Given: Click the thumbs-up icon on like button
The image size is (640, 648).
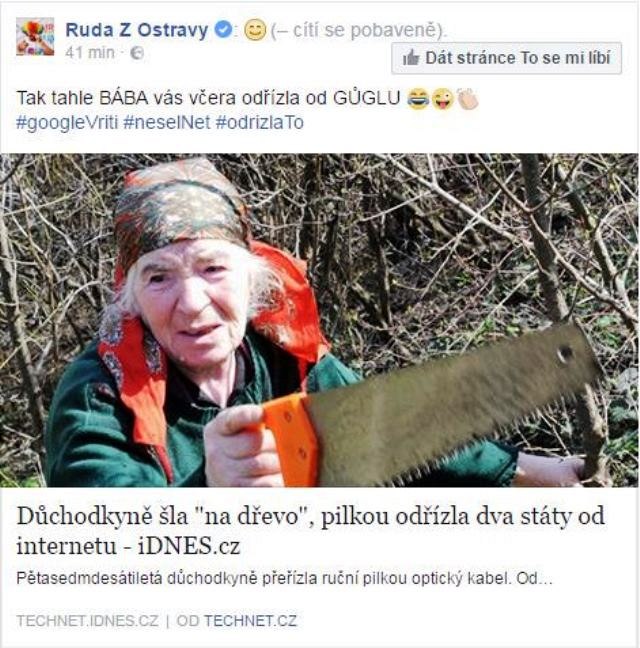Looking at the screenshot, I should click(x=411, y=58).
